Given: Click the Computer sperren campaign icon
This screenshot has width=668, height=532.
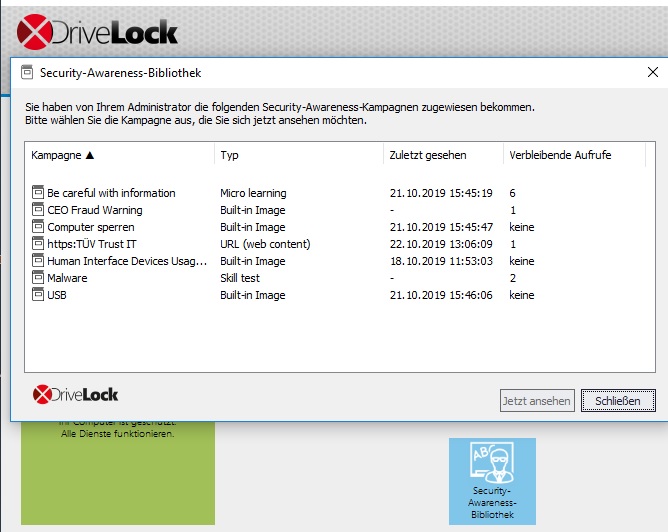Looking at the screenshot, I should (38, 227).
